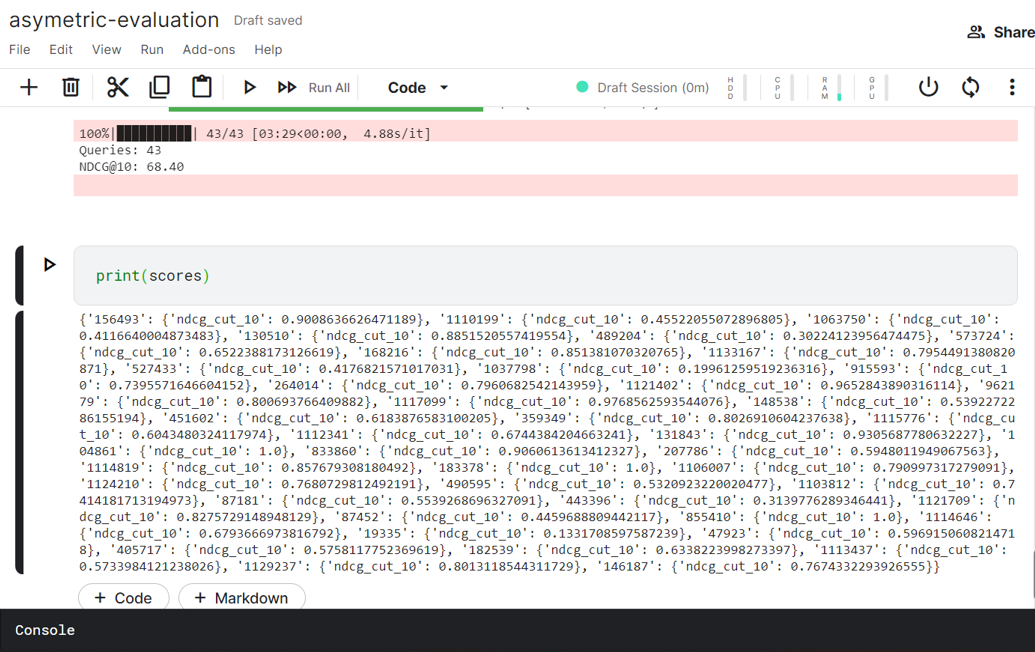Restart the kernel session
This screenshot has width=1035, height=652.
coord(970,87)
